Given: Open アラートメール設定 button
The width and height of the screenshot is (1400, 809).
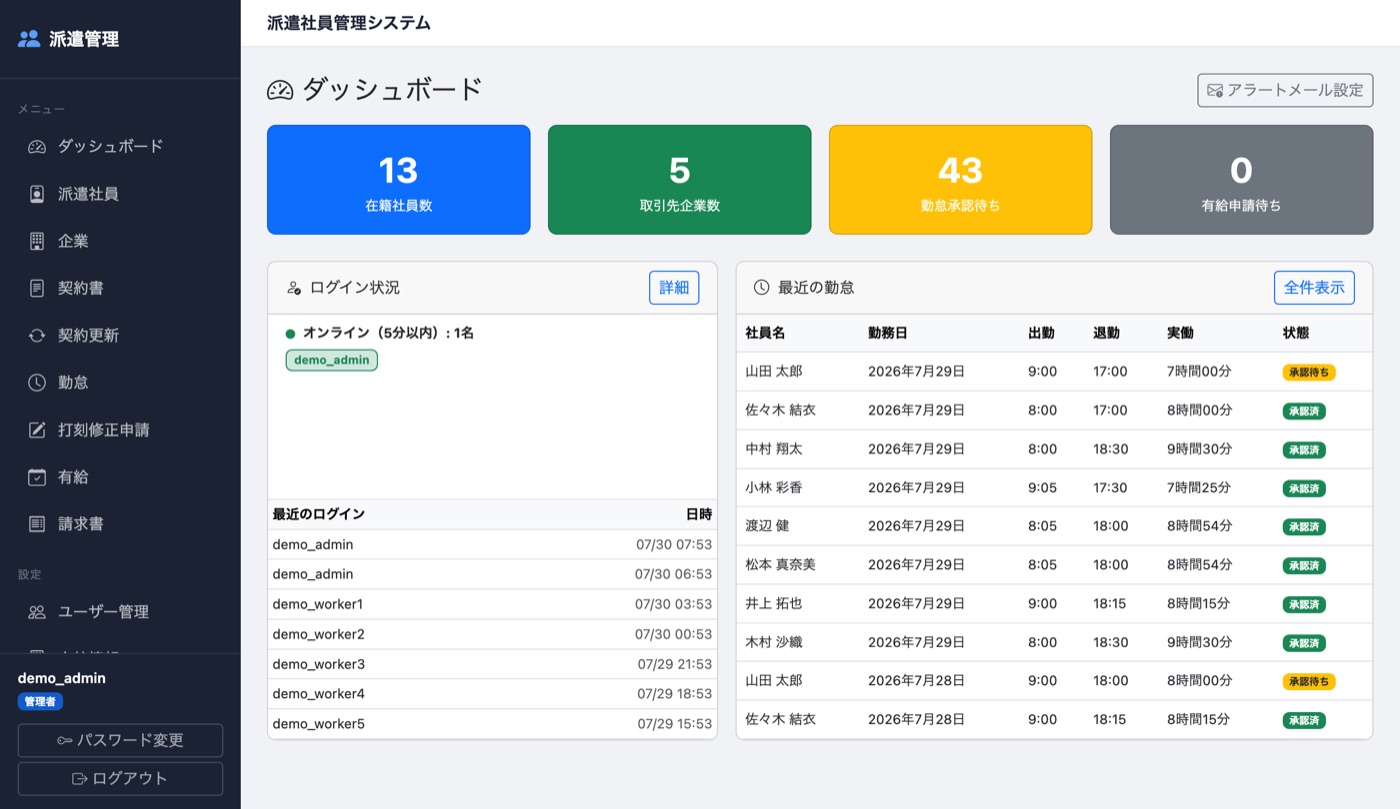Looking at the screenshot, I should pyautogui.click(x=1285, y=90).
